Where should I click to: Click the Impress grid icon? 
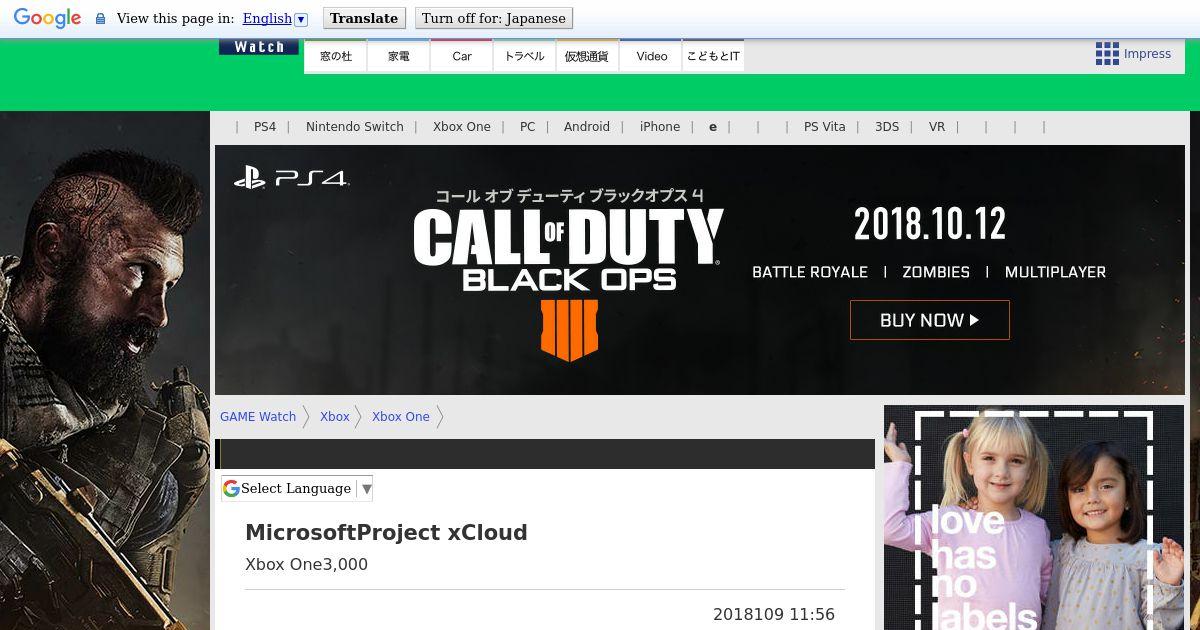click(1107, 54)
